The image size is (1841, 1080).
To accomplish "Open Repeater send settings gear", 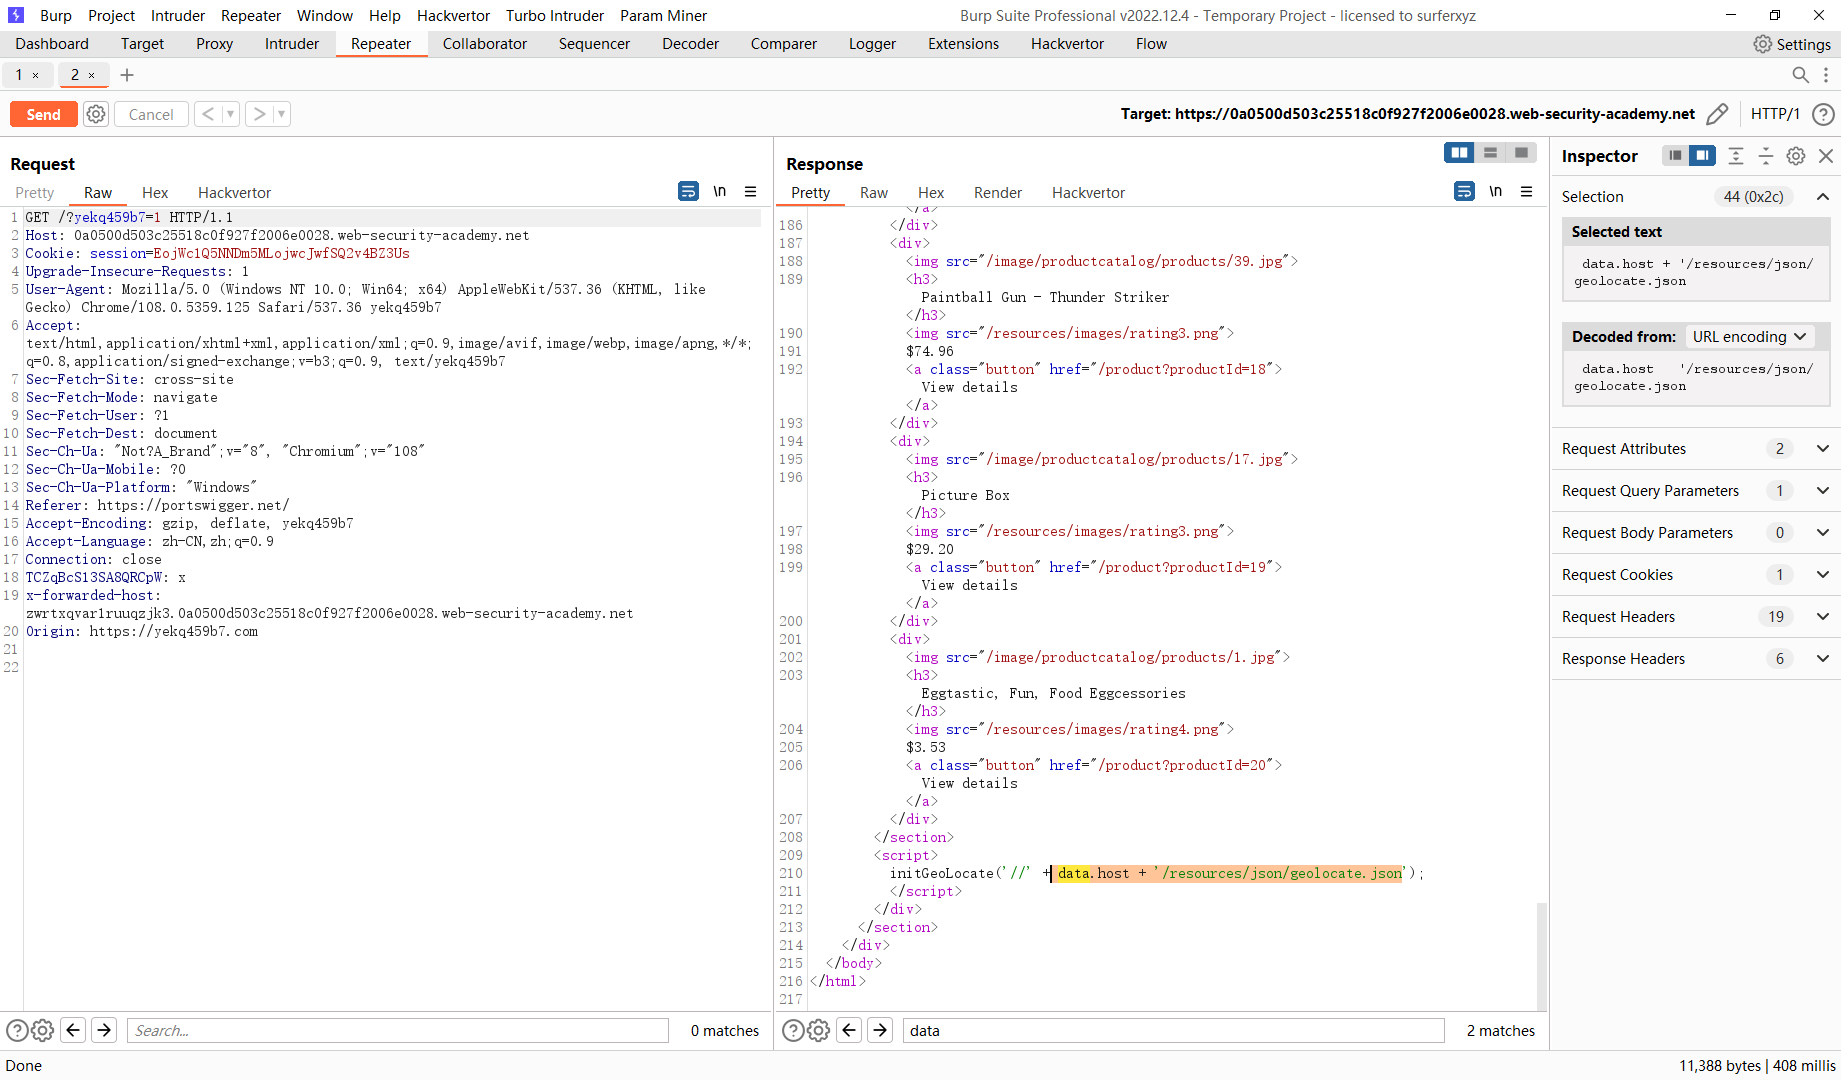I will coord(96,114).
